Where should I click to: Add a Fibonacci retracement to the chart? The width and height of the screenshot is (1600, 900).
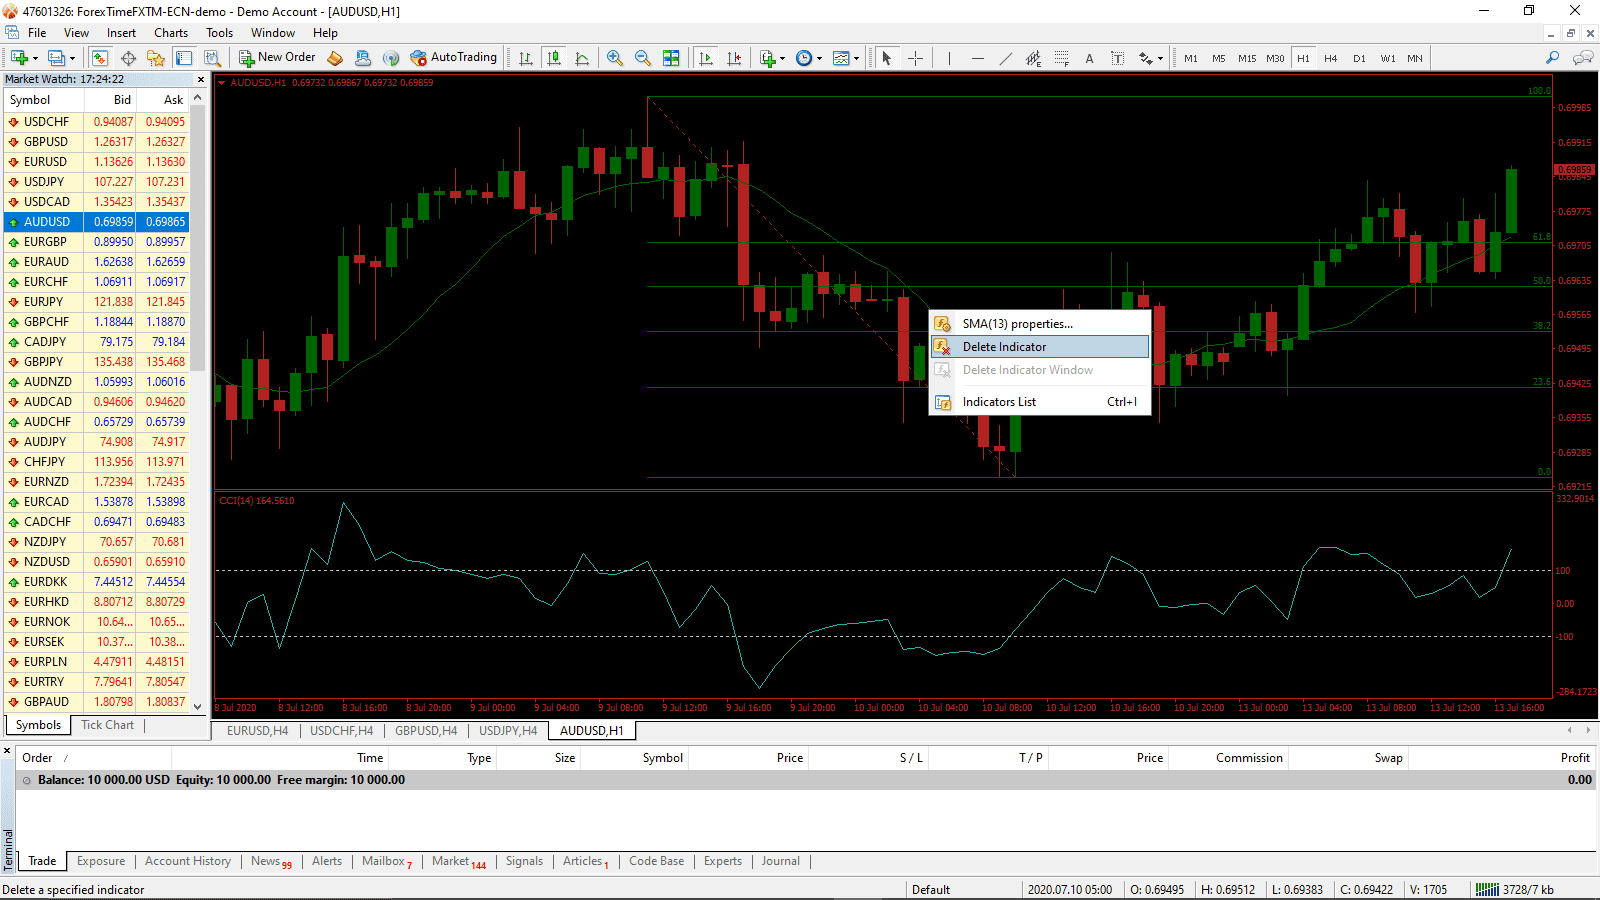tap(1061, 57)
